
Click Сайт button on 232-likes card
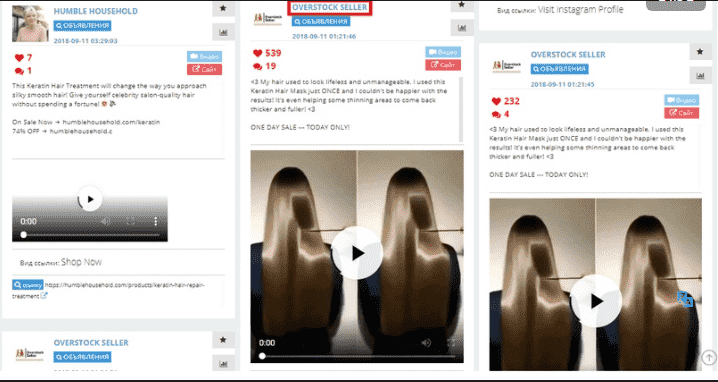tap(681, 113)
